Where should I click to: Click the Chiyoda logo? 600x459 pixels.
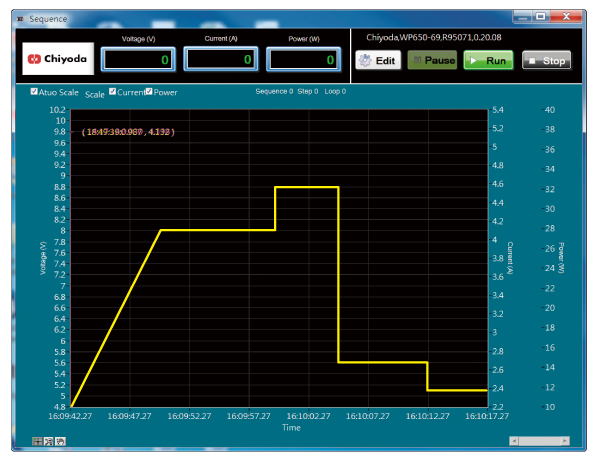tap(57, 60)
